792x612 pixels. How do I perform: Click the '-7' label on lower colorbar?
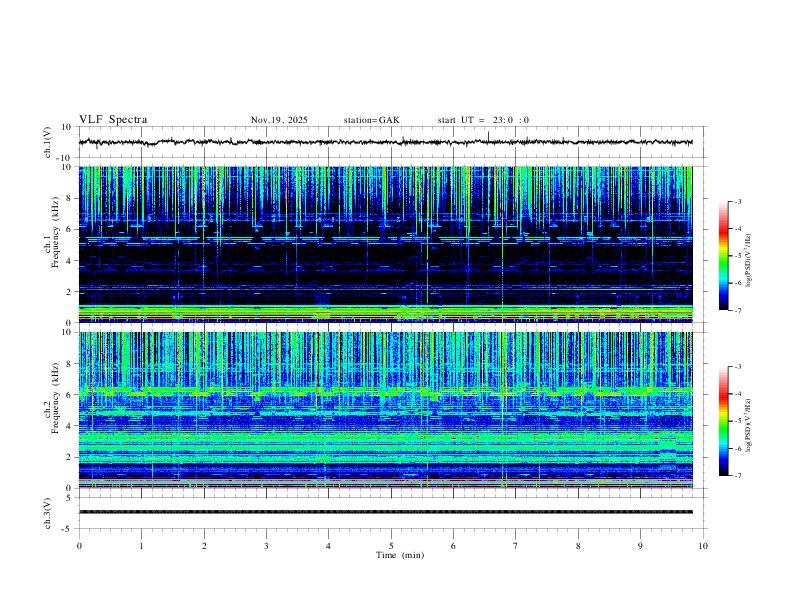pyautogui.click(x=737, y=476)
